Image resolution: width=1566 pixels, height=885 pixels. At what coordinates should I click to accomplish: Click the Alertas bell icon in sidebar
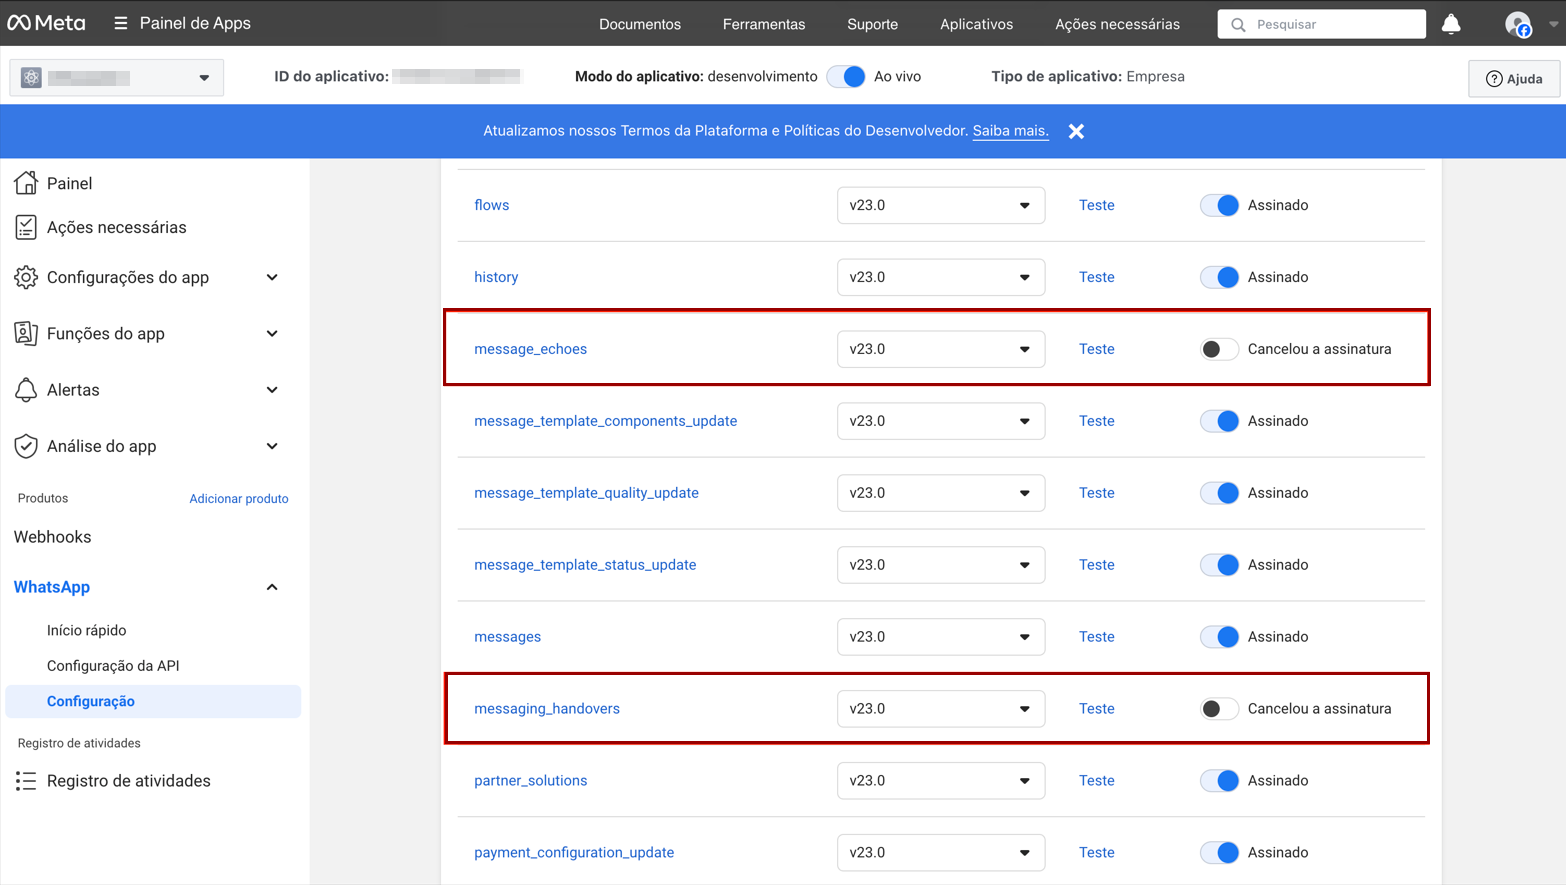point(26,390)
